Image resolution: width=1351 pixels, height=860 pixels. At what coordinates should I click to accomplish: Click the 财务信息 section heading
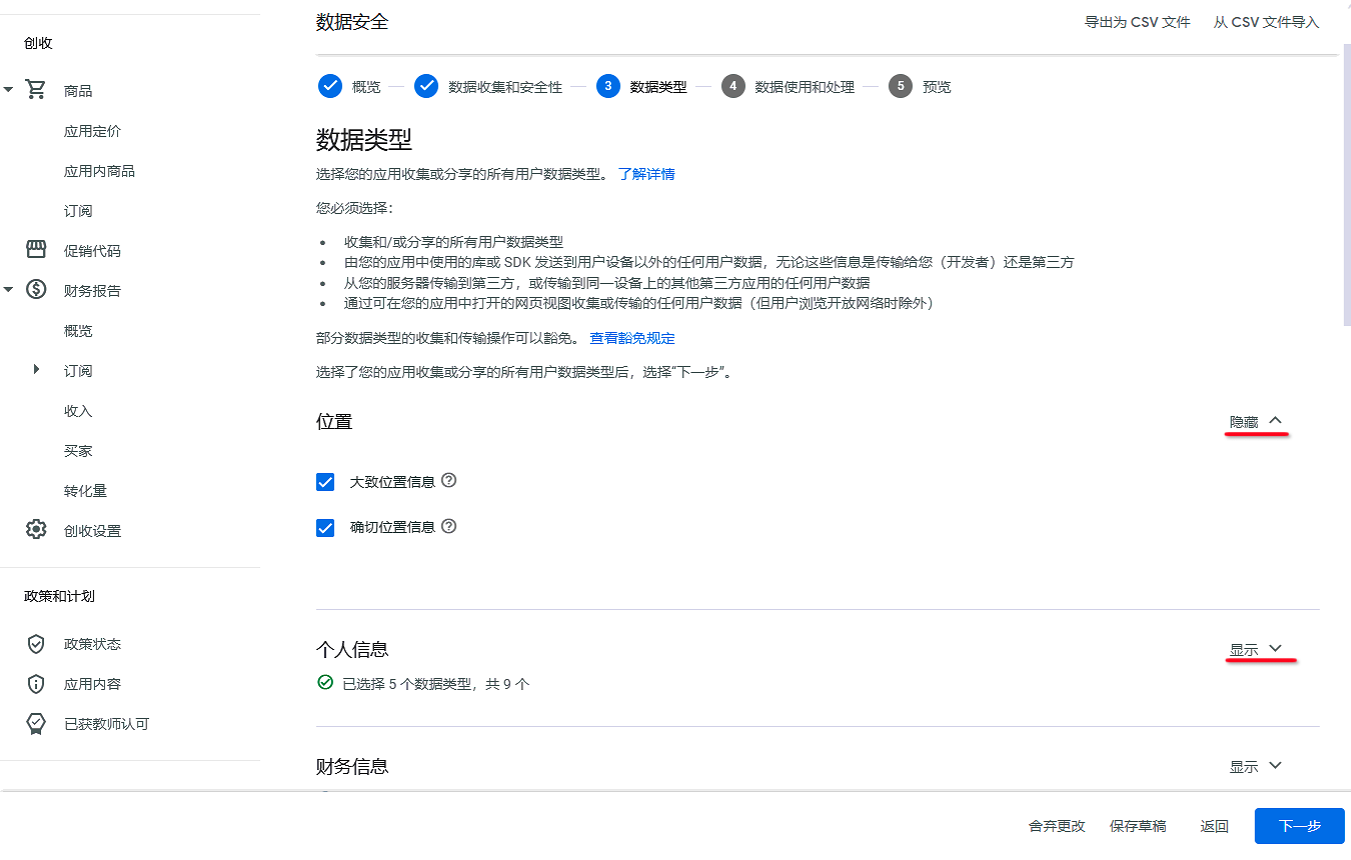[x=352, y=766]
